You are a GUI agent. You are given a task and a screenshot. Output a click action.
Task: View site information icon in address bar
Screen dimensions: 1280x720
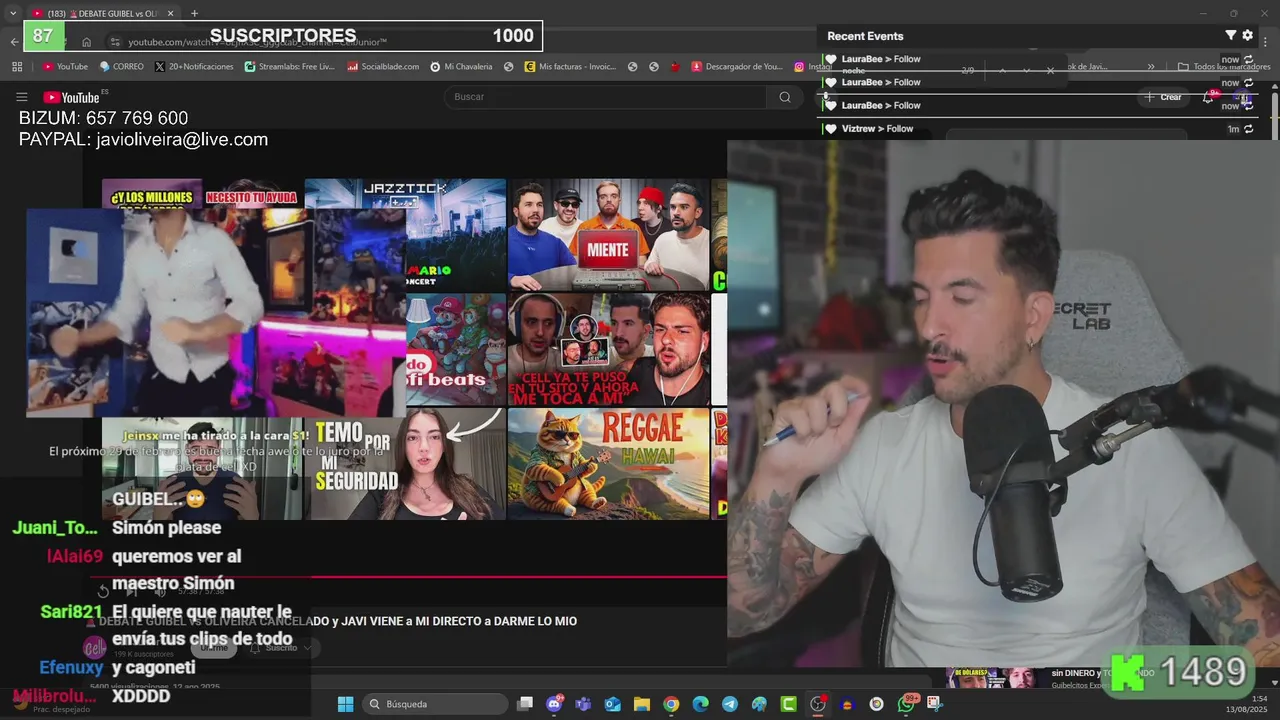[x=116, y=42]
